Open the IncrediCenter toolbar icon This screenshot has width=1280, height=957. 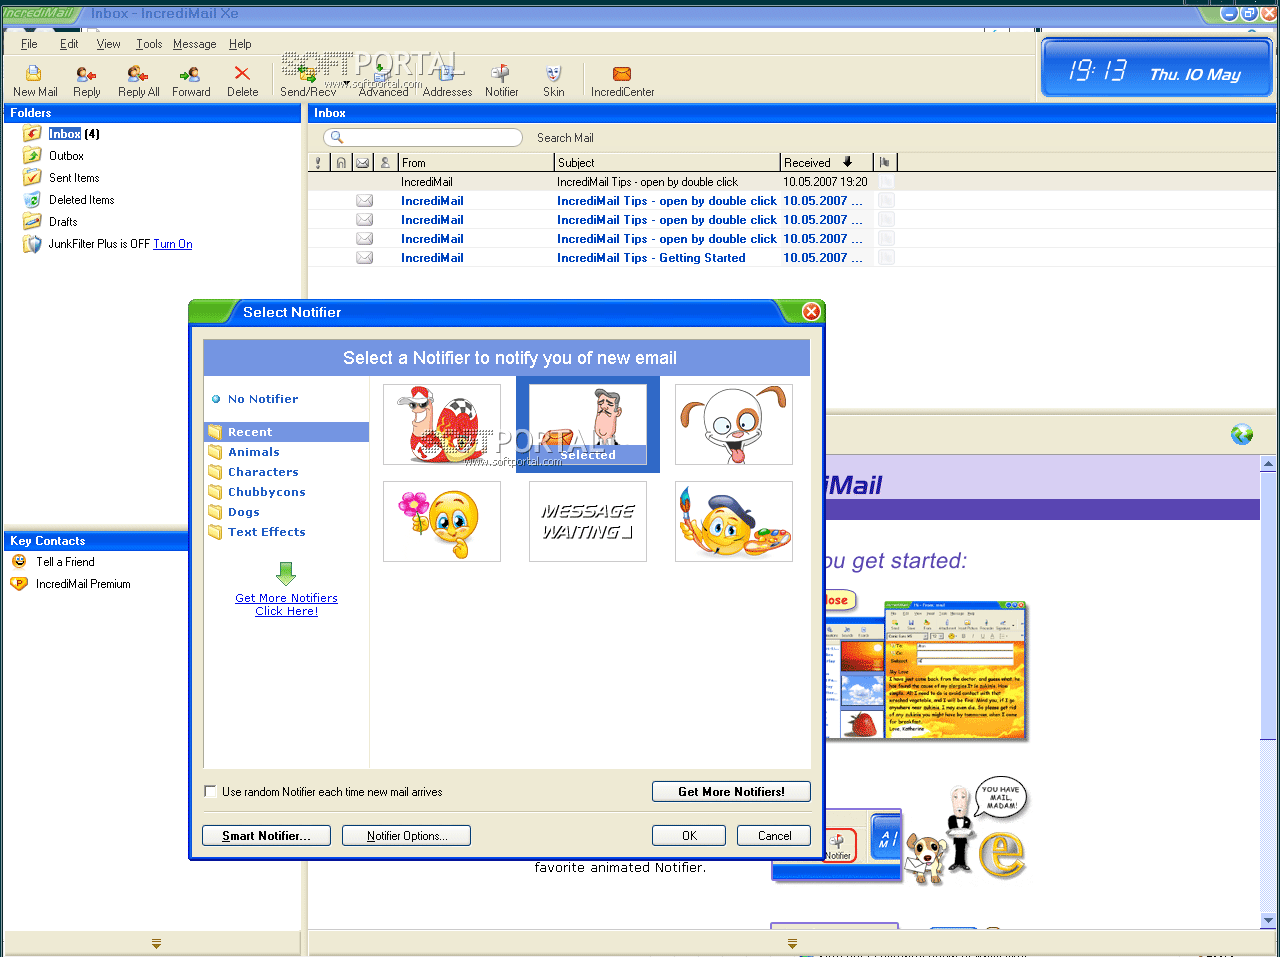[622, 81]
